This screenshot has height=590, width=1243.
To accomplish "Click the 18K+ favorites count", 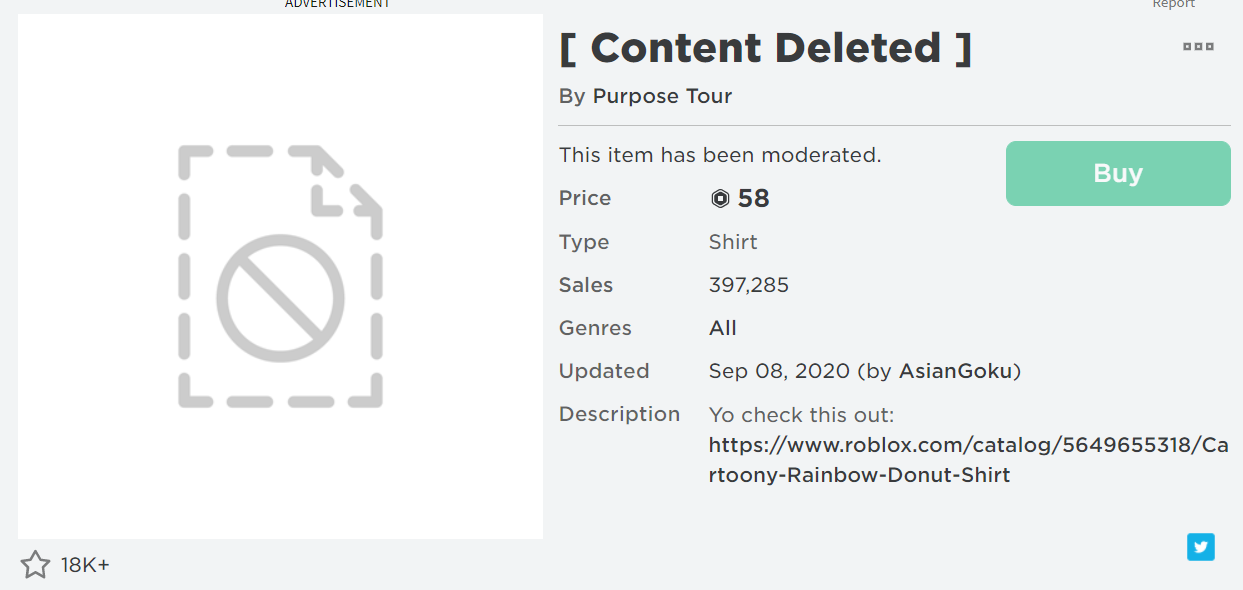I will pos(85,565).
